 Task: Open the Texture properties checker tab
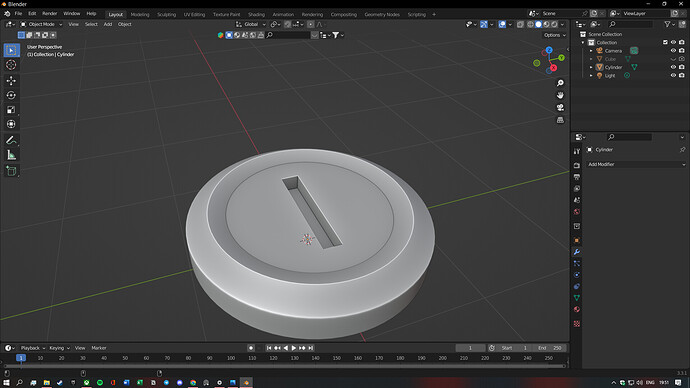577,324
